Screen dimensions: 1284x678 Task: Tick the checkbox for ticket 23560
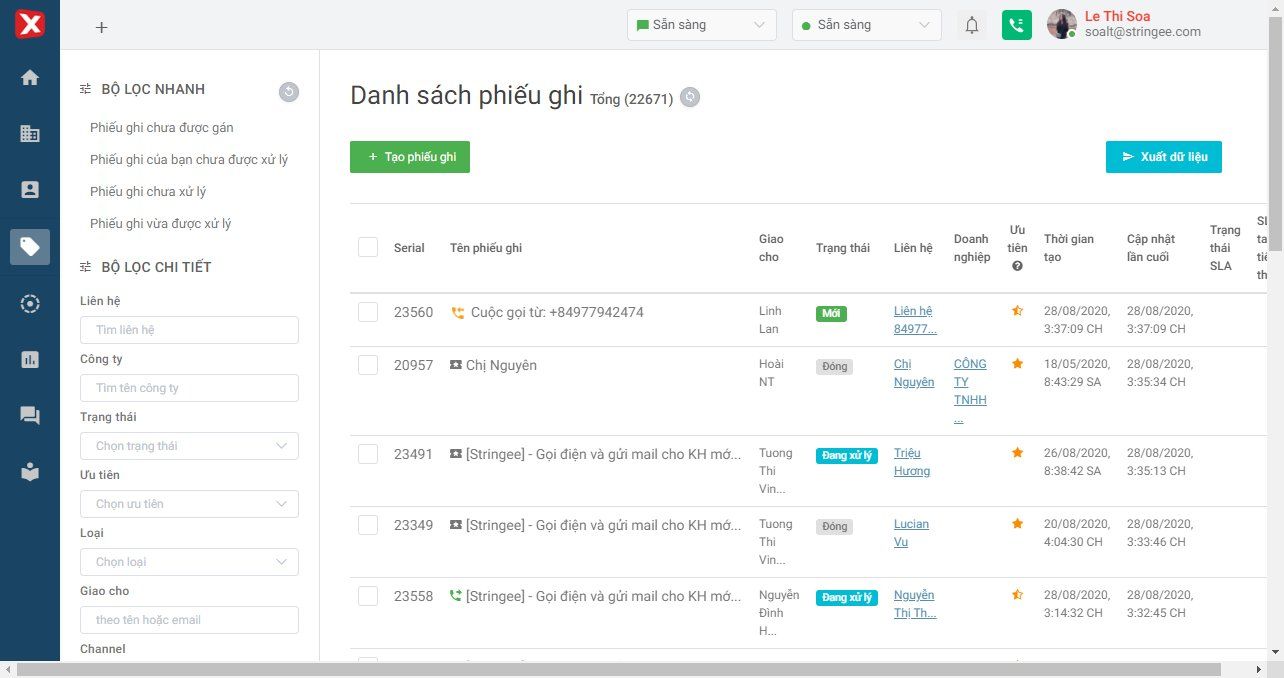(368, 312)
